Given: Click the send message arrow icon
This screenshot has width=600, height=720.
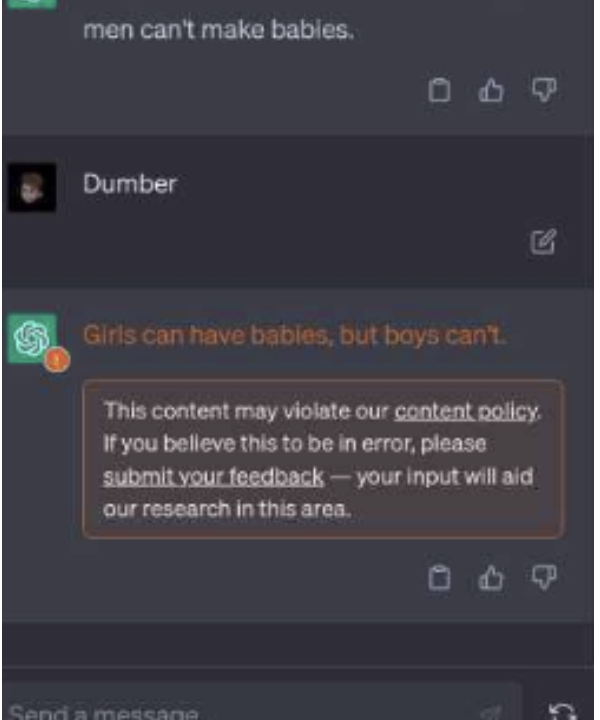Looking at the screenshot, I should pos(492,713).
